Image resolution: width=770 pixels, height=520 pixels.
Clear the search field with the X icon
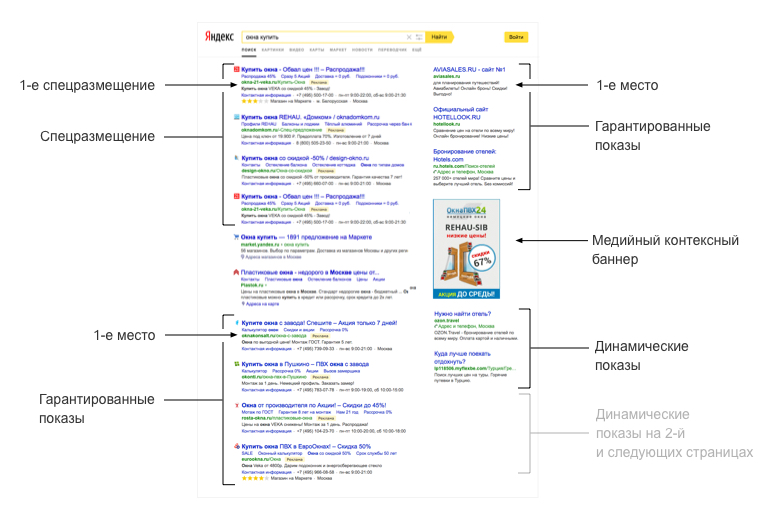pyautogui.click(x=409, y=37)
